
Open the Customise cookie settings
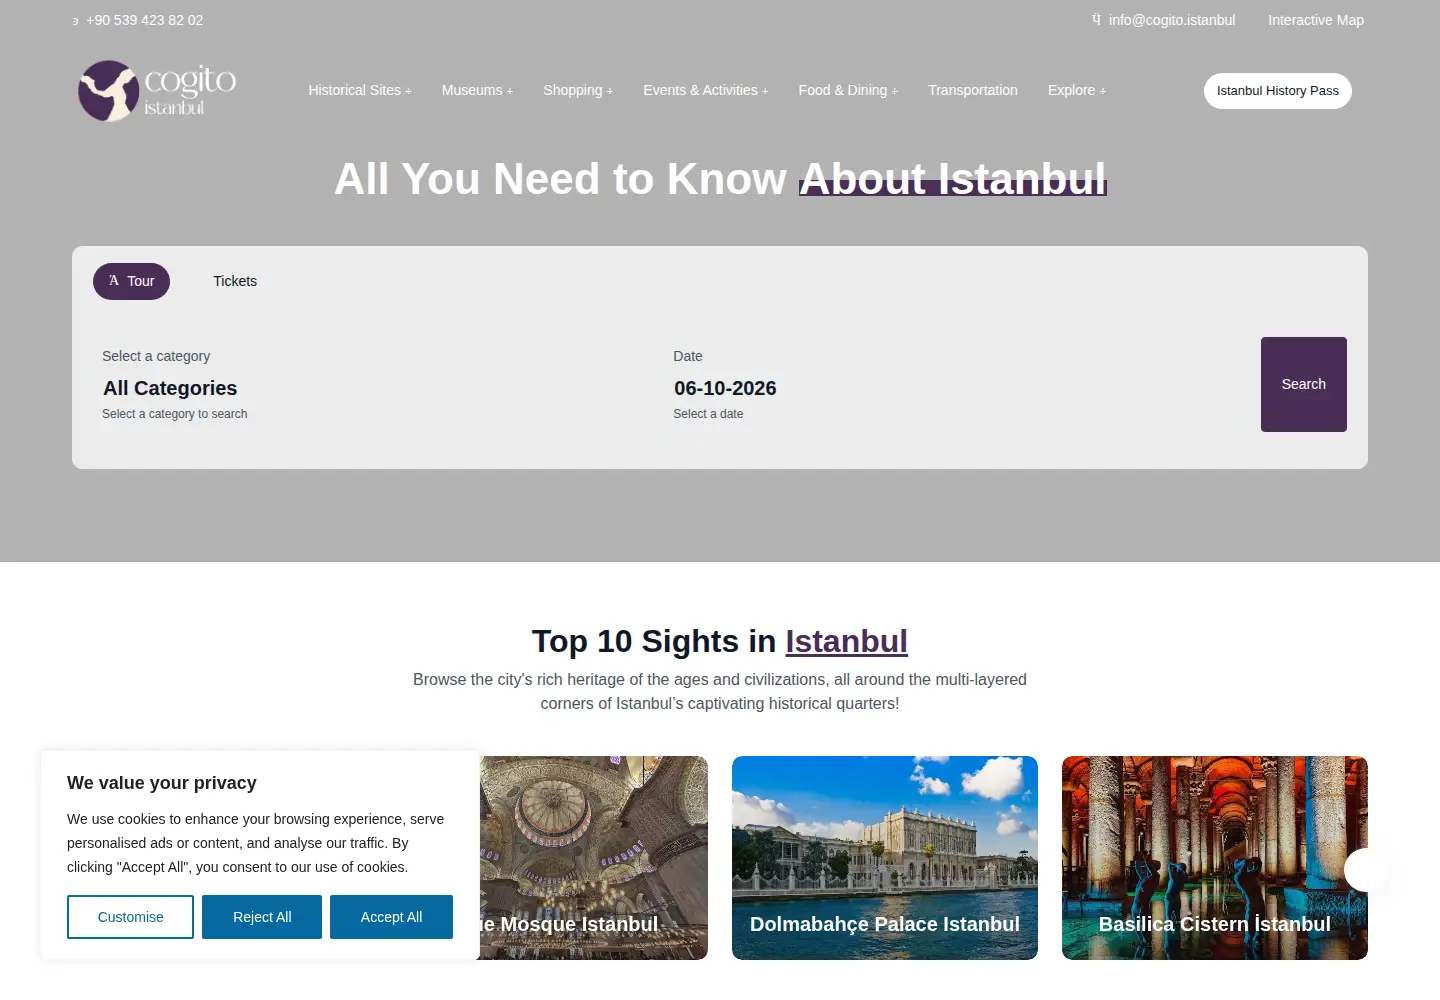pos(130,917)
